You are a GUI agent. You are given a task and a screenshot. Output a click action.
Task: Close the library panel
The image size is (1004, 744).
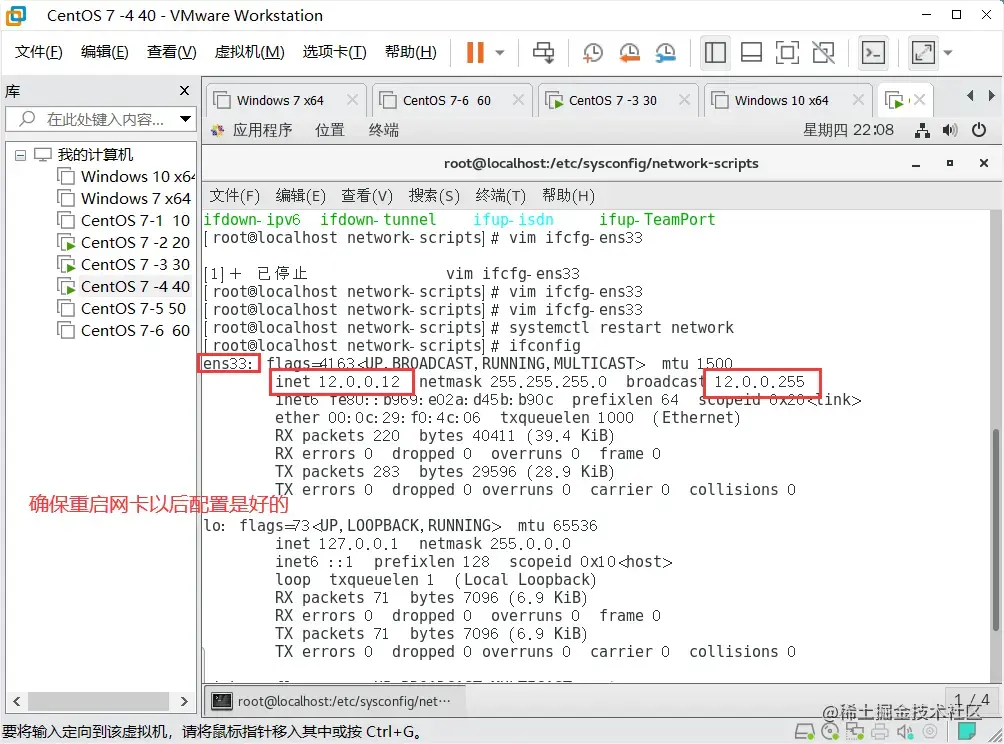click(x=184, y=91)
